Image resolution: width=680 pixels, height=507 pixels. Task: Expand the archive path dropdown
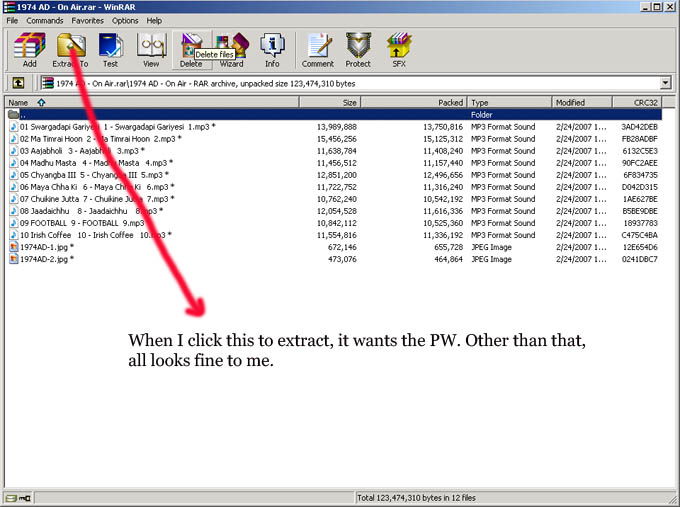coord(665,83)
